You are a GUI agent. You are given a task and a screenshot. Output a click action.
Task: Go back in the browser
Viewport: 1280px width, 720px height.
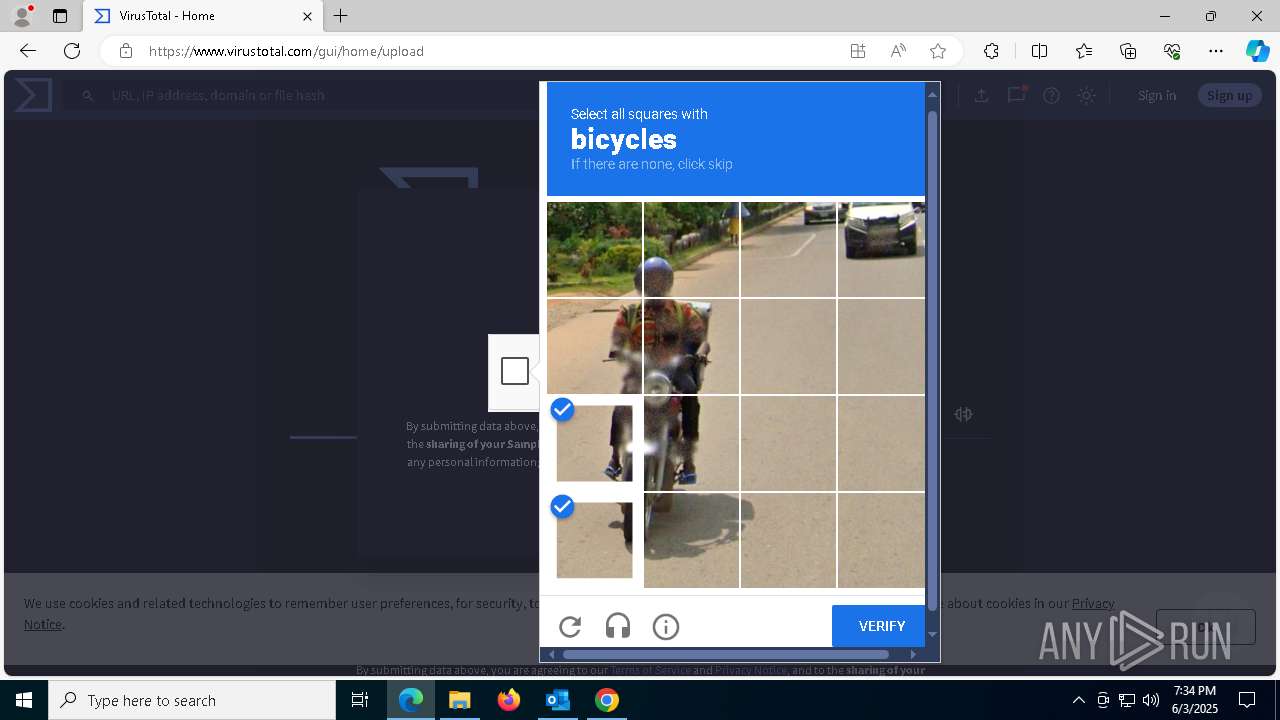pyautogui.click(x=28, y=51)
